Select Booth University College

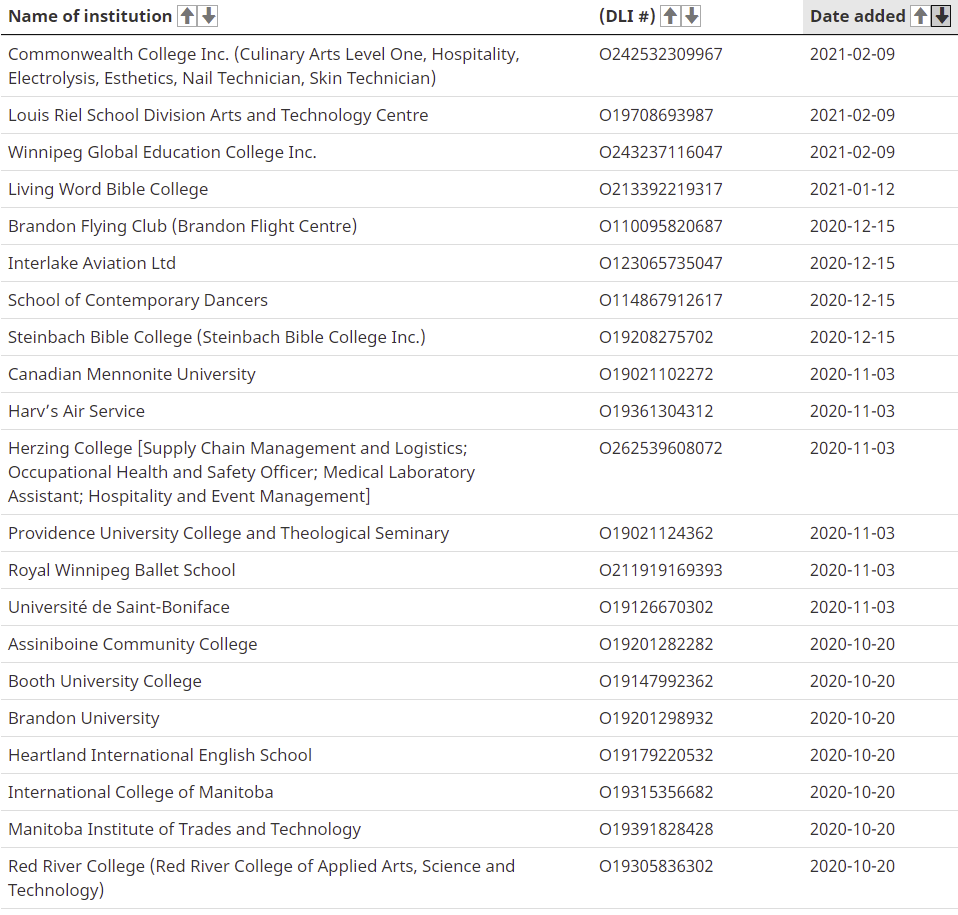[x=104, y=681]
